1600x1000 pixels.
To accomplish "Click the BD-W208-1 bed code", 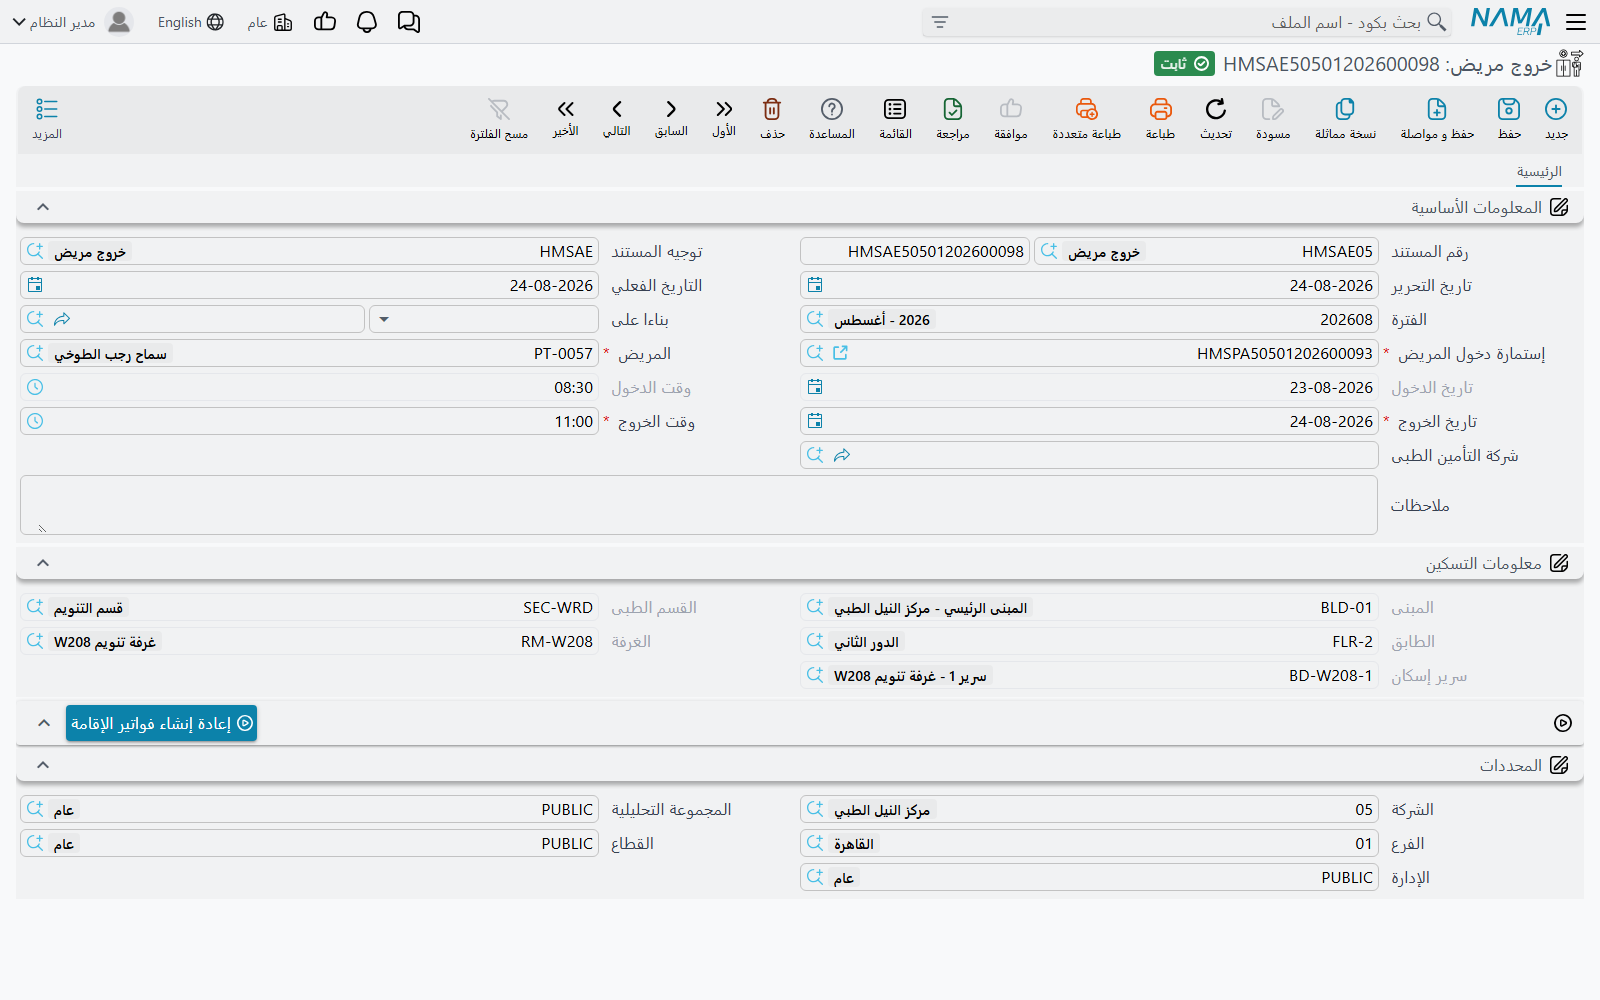I will 1330,676.
